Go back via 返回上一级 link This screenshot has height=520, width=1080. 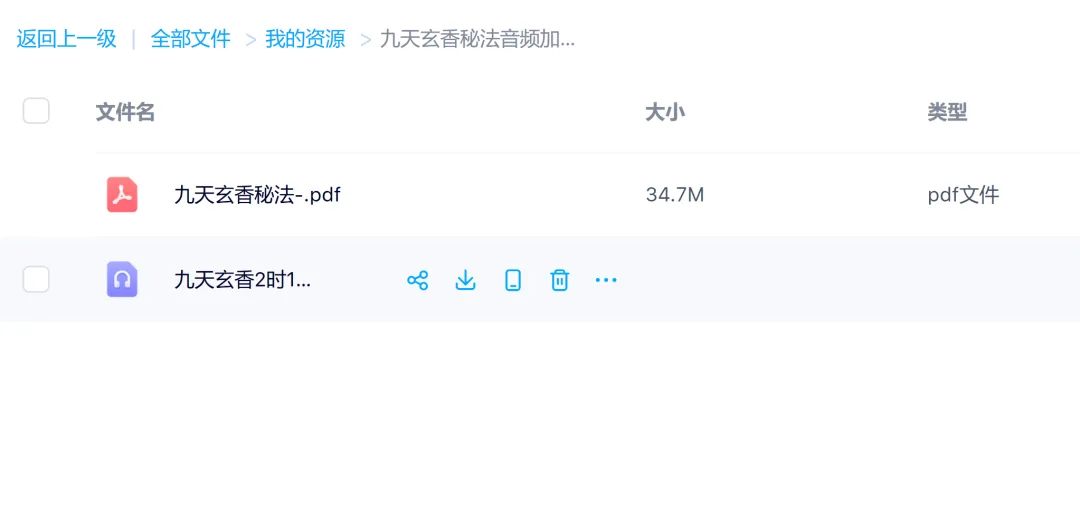point(67,39)
